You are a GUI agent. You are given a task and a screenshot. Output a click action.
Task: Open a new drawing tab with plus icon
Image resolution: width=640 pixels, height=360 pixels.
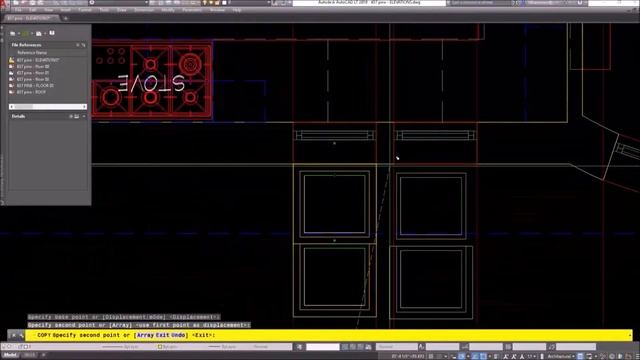point(65,18)
